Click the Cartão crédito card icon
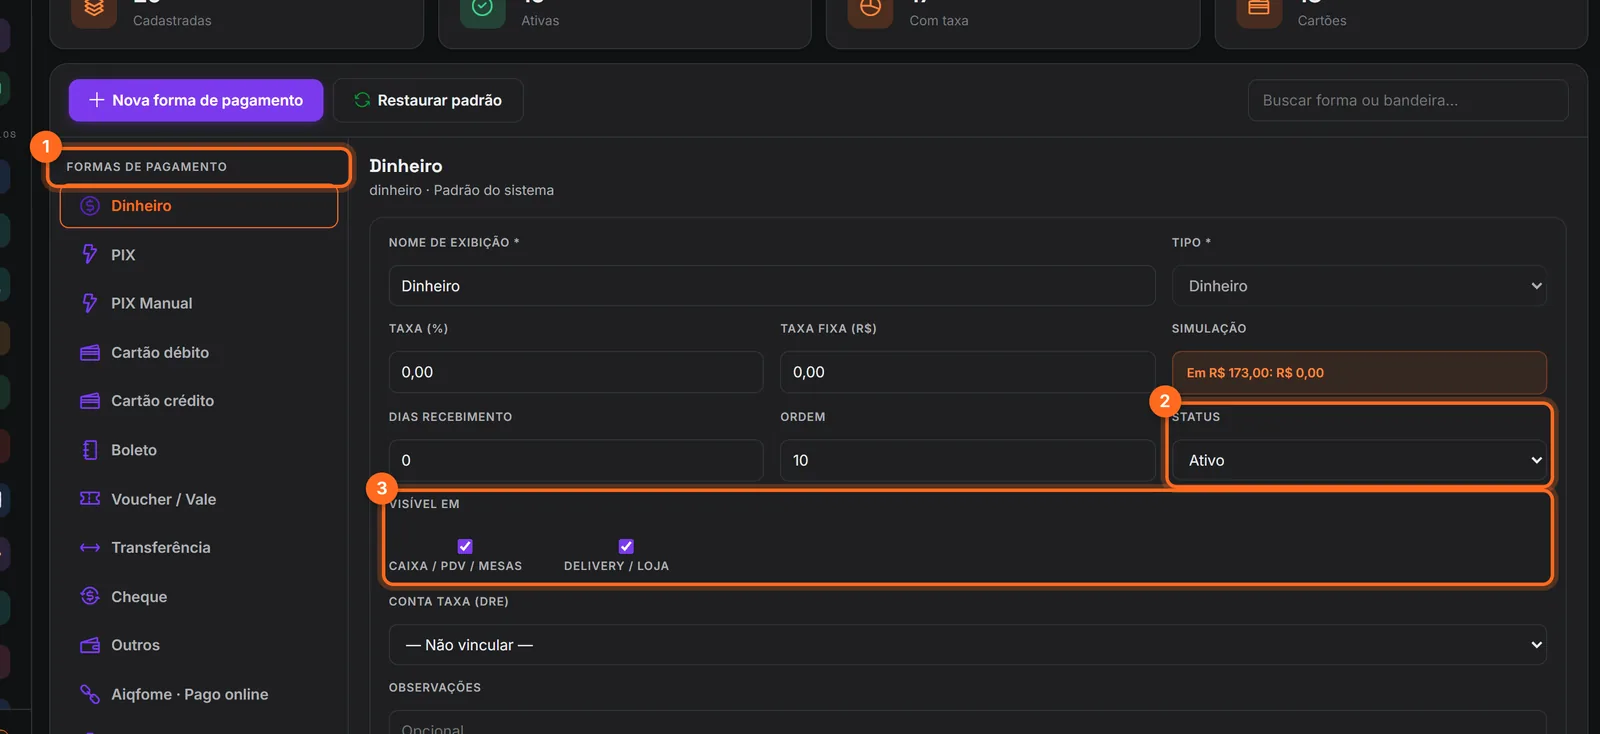 click(90, 401)
